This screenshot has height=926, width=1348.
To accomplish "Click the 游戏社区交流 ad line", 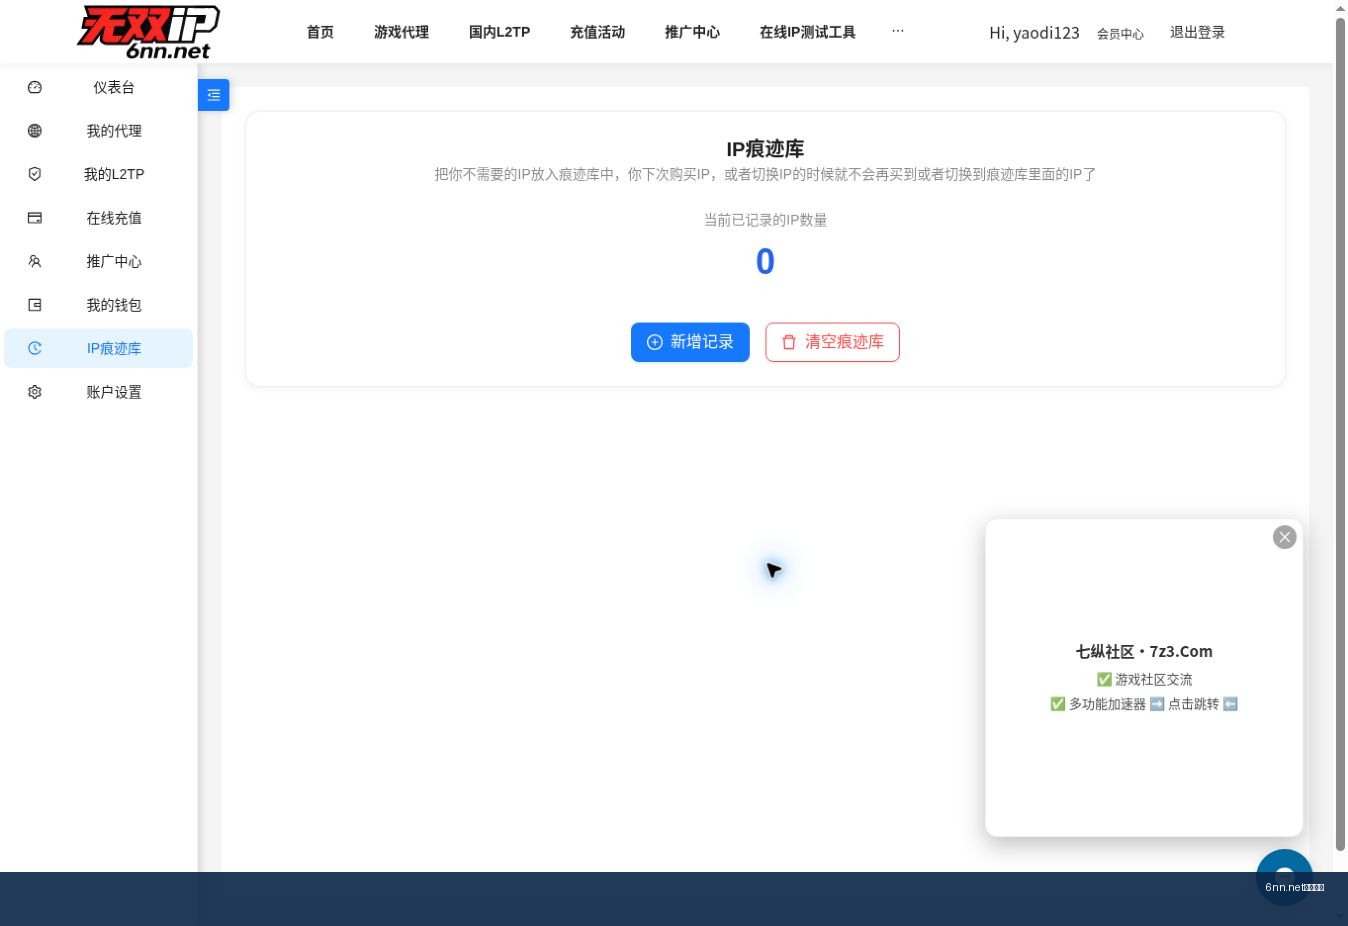I will [x=1144, y=679].
